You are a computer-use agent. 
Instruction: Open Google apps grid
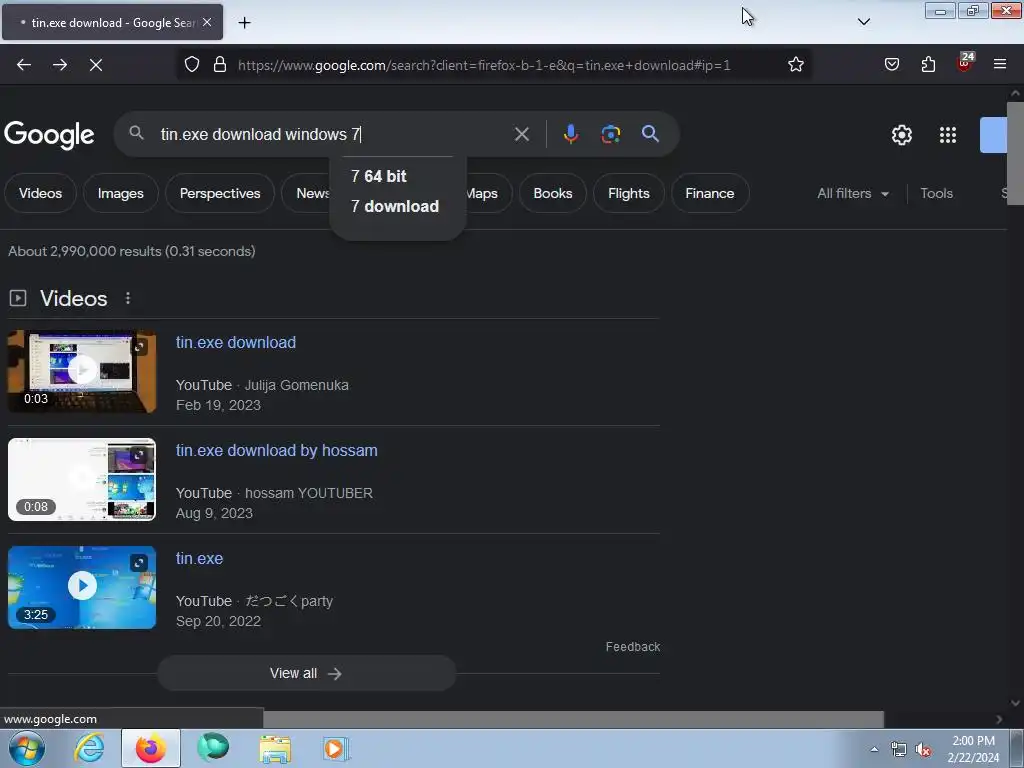click(x=948, y=135)
